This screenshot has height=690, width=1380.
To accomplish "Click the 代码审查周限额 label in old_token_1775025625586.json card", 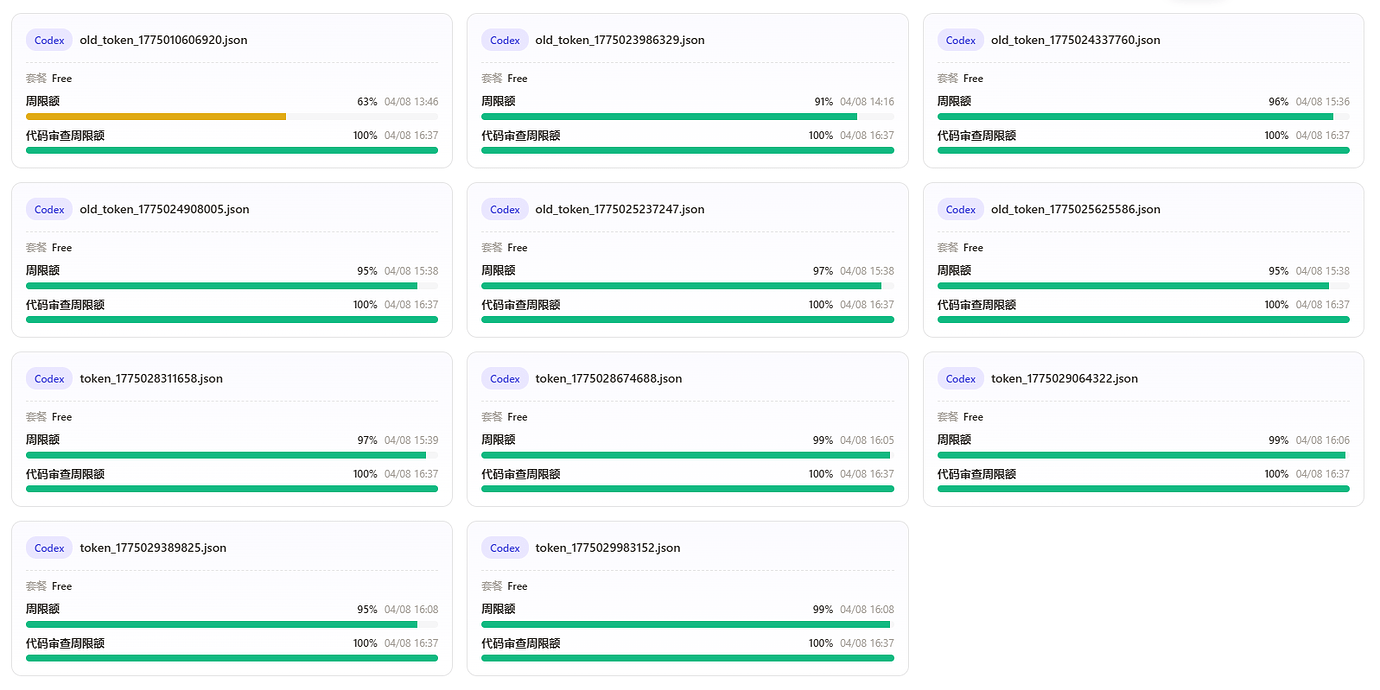I will [977, 305].
